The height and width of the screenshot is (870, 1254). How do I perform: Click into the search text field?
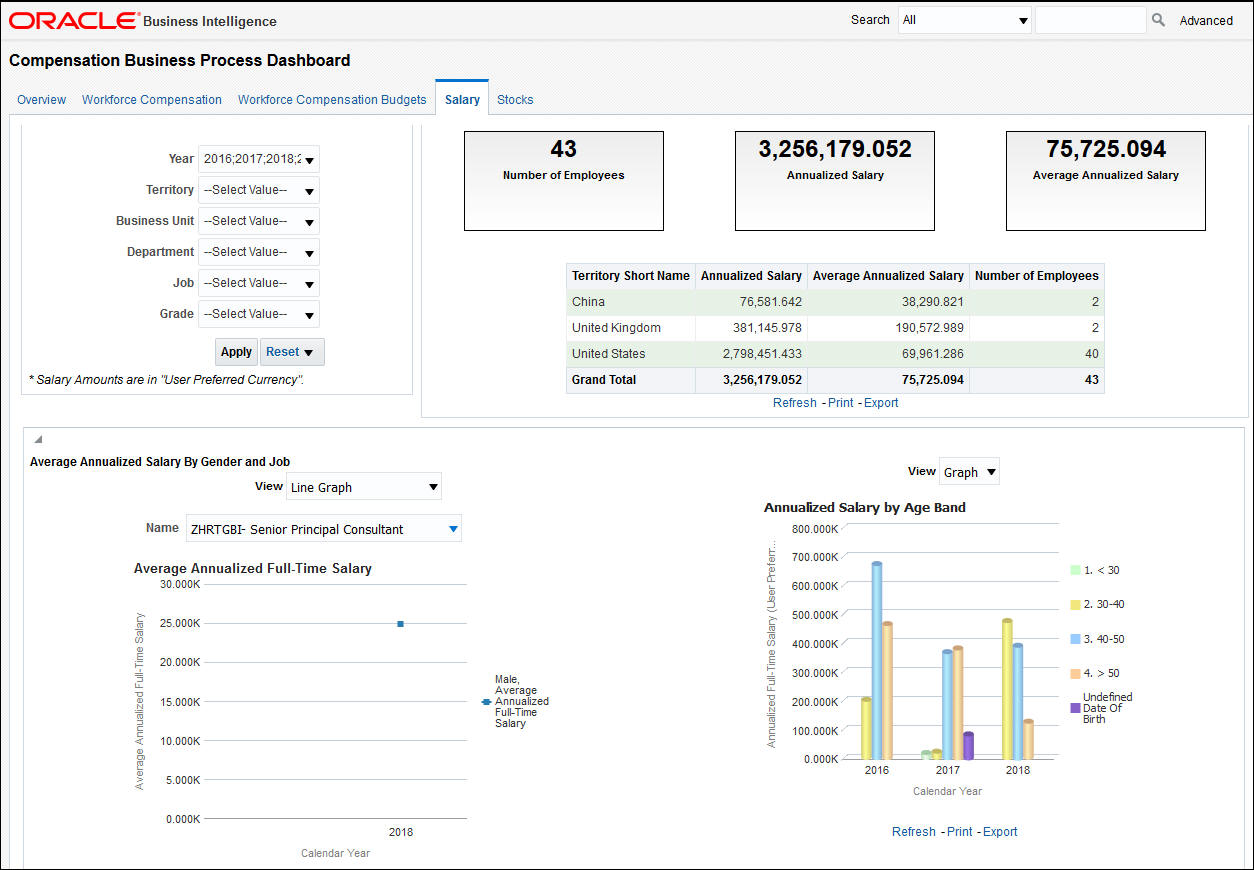click(1089, 20)
